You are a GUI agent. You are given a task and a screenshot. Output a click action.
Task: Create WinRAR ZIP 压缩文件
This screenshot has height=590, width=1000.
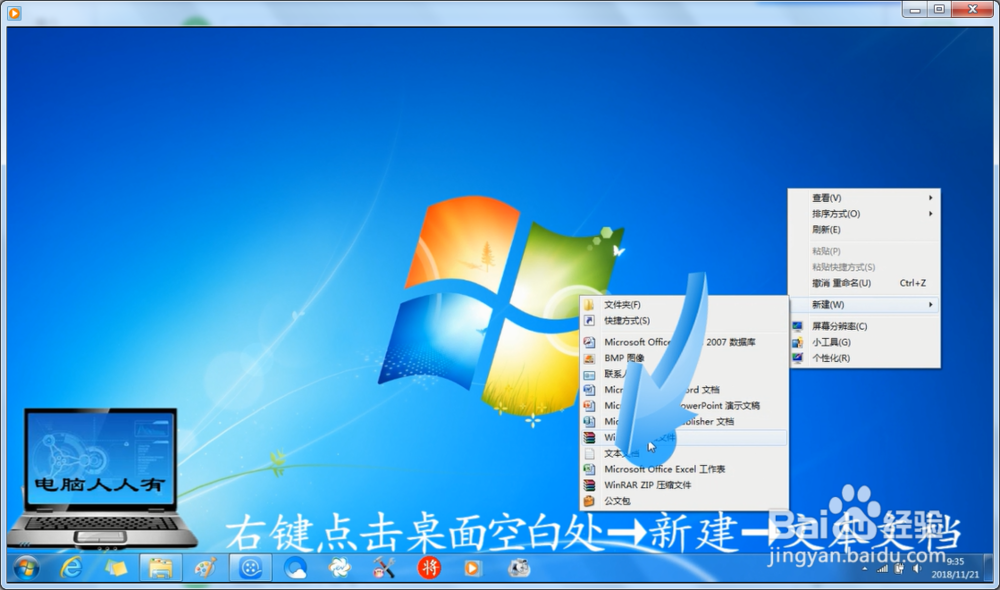(684, 485)
